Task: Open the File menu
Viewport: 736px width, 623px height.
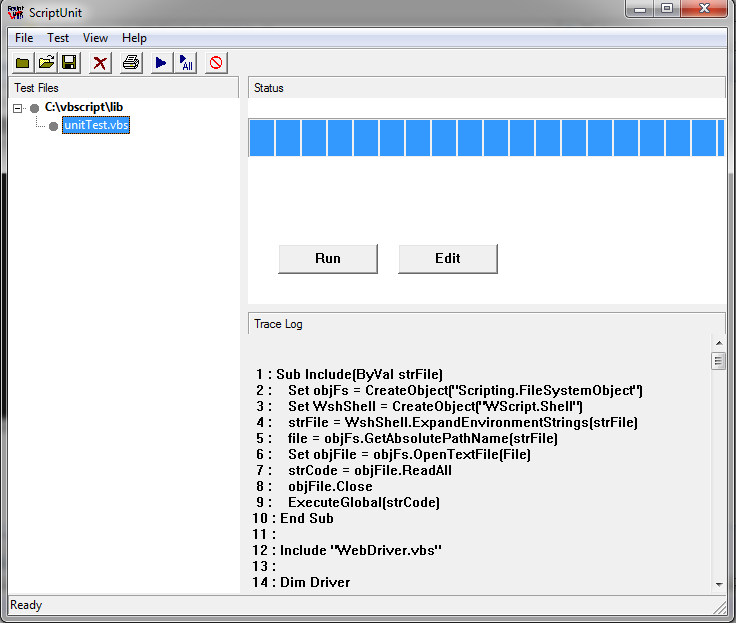Action: (24, 38)
